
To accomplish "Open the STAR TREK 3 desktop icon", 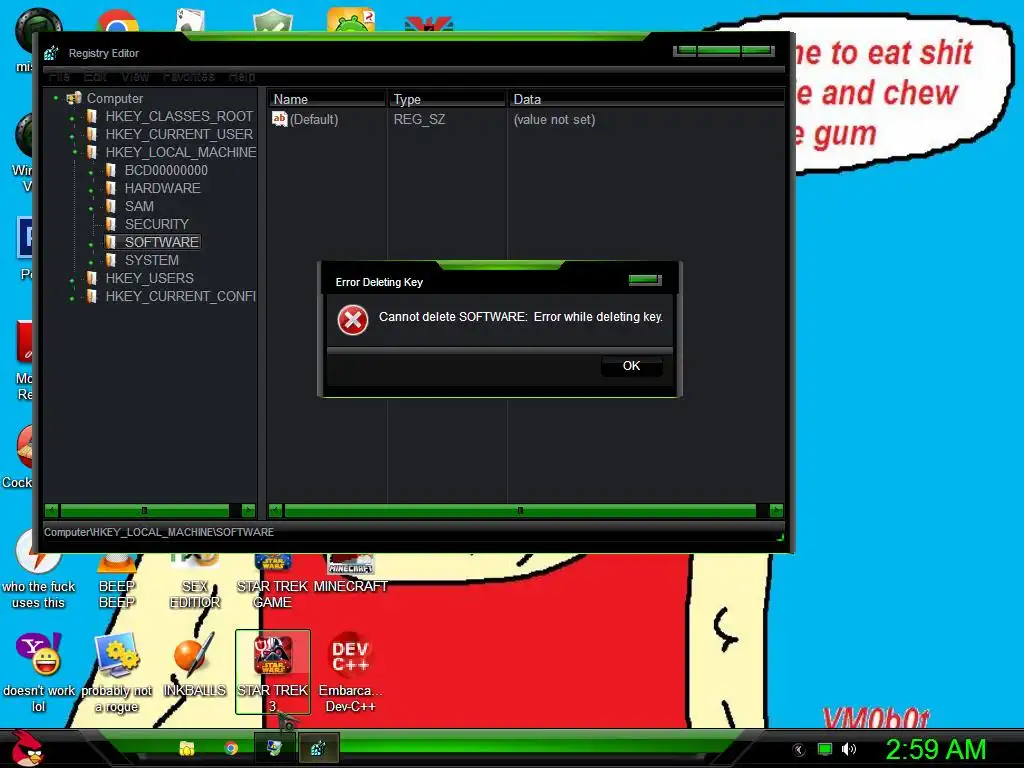I will point(272,673).
